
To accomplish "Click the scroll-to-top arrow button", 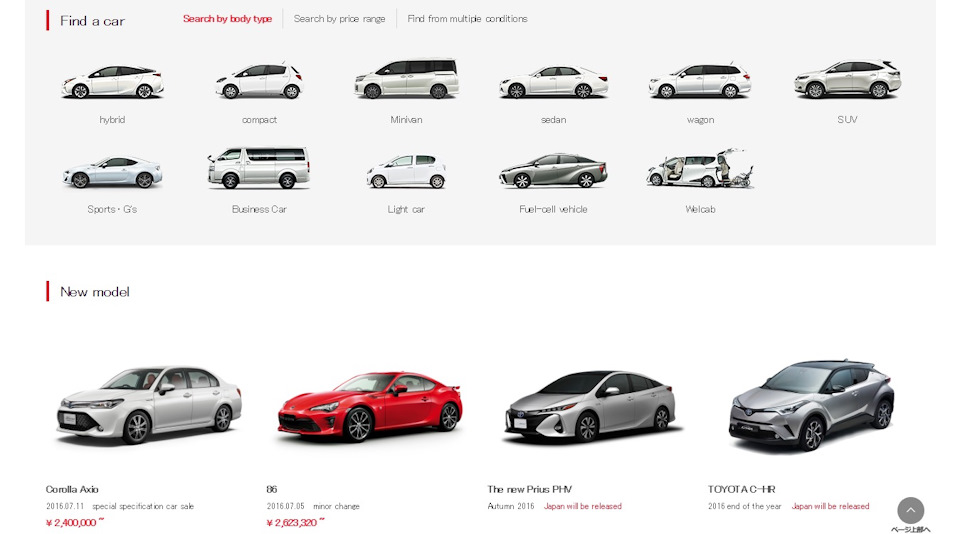I will click(910, 510).
